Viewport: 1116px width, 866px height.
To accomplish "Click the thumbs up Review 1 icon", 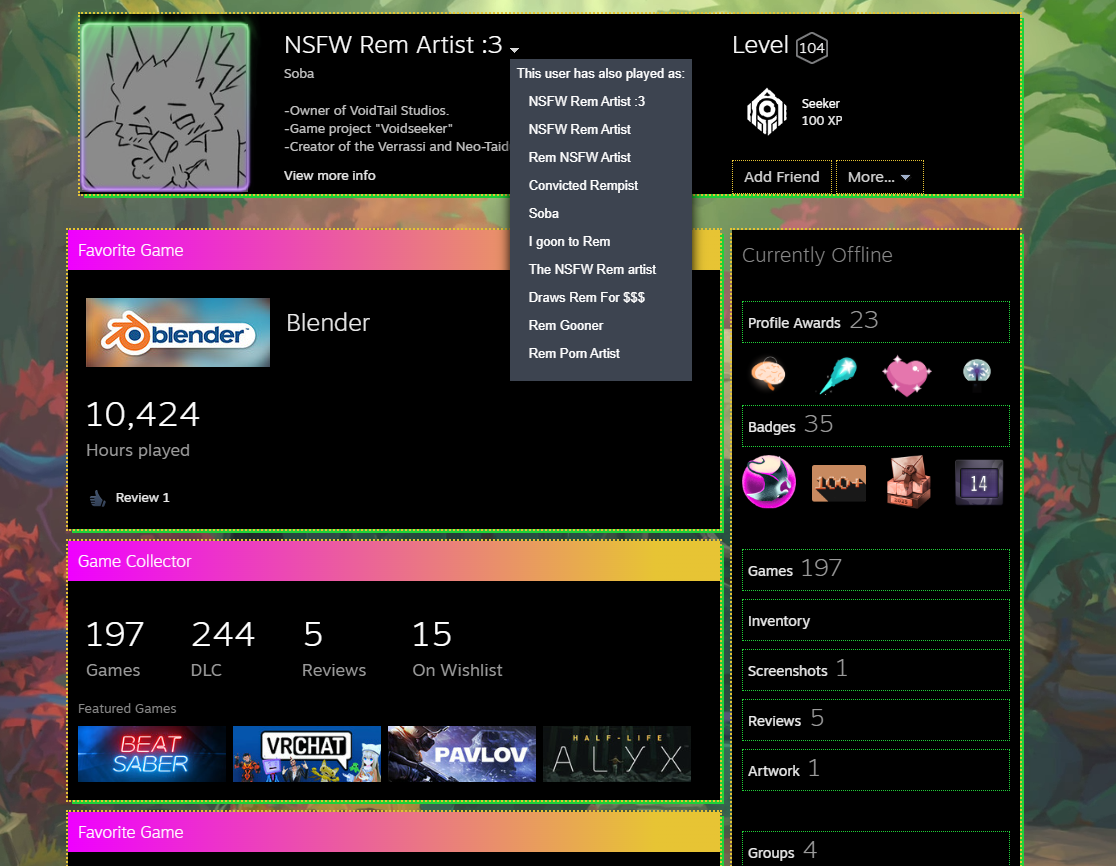I will pos(98,498).
